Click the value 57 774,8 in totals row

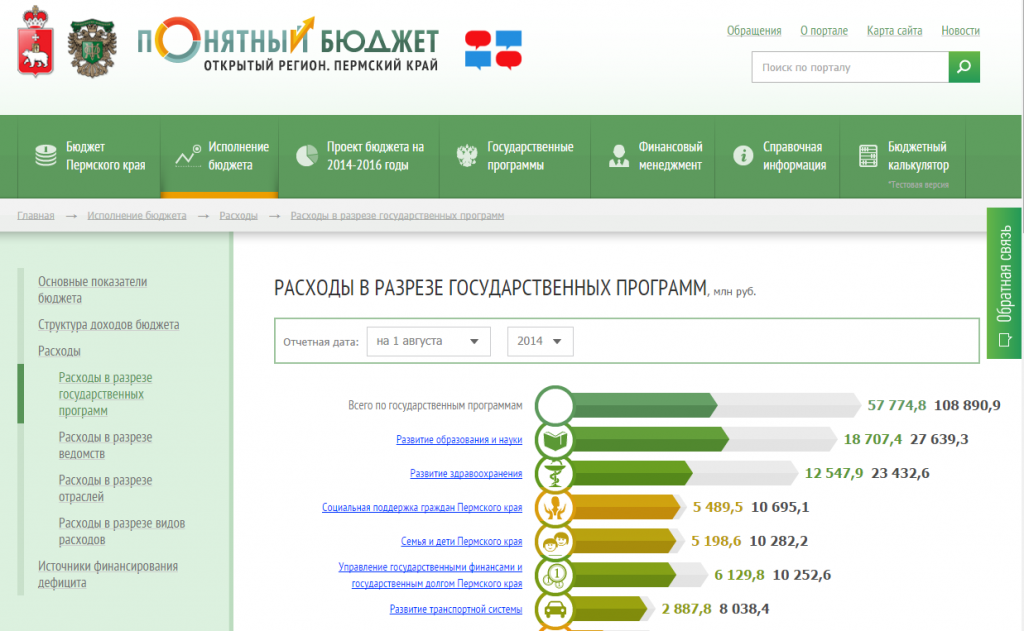tap(897, 406)
